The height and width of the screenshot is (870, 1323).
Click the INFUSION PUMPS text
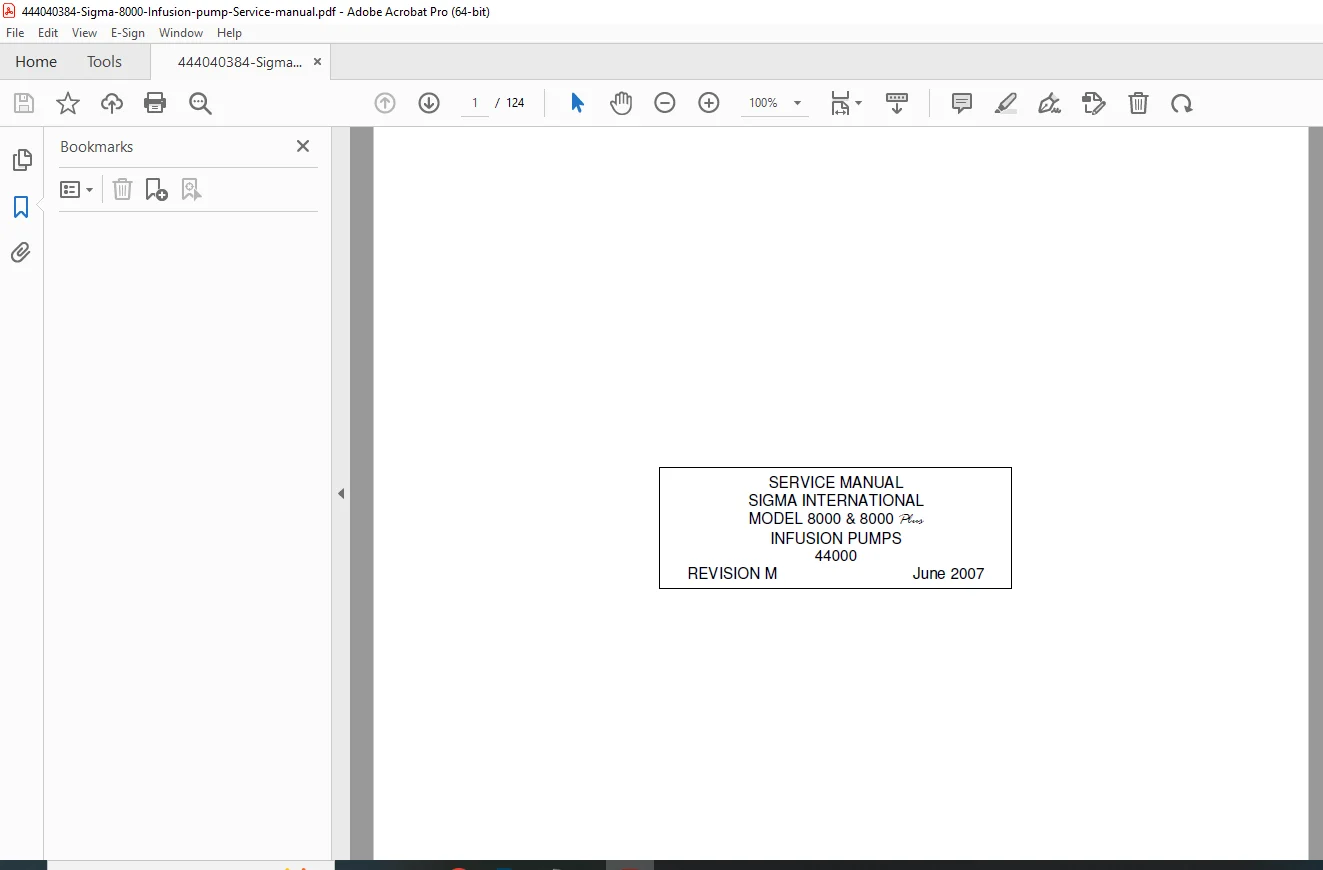836,538
